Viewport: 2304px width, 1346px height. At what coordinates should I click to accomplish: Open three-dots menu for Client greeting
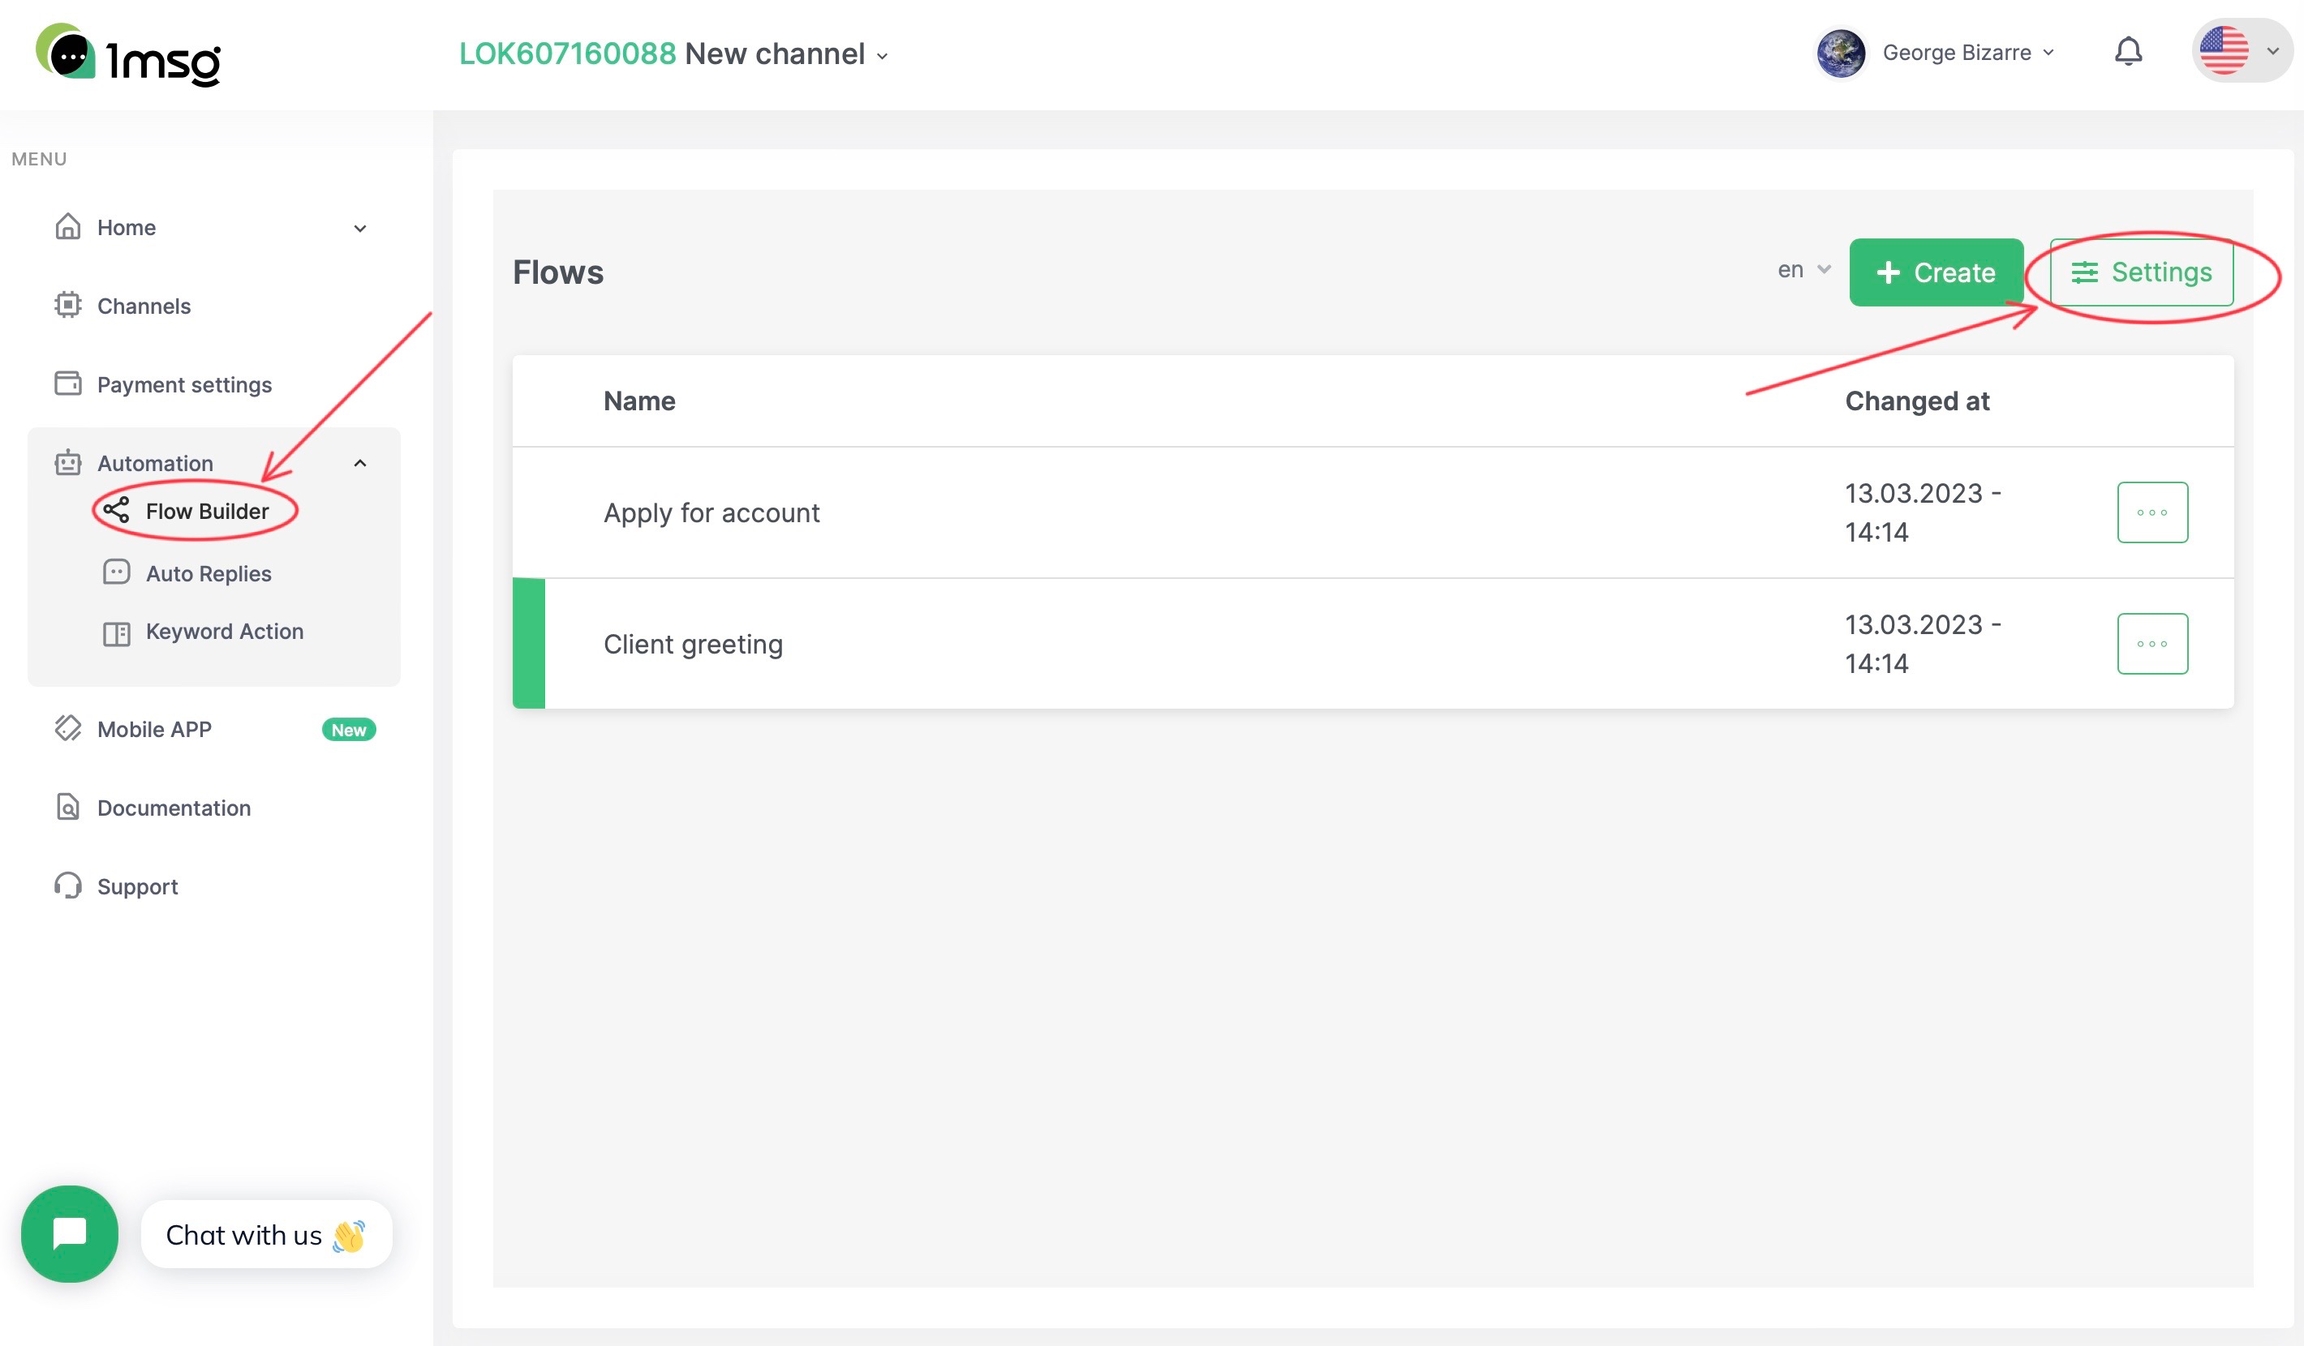(x=2152, y=643)
